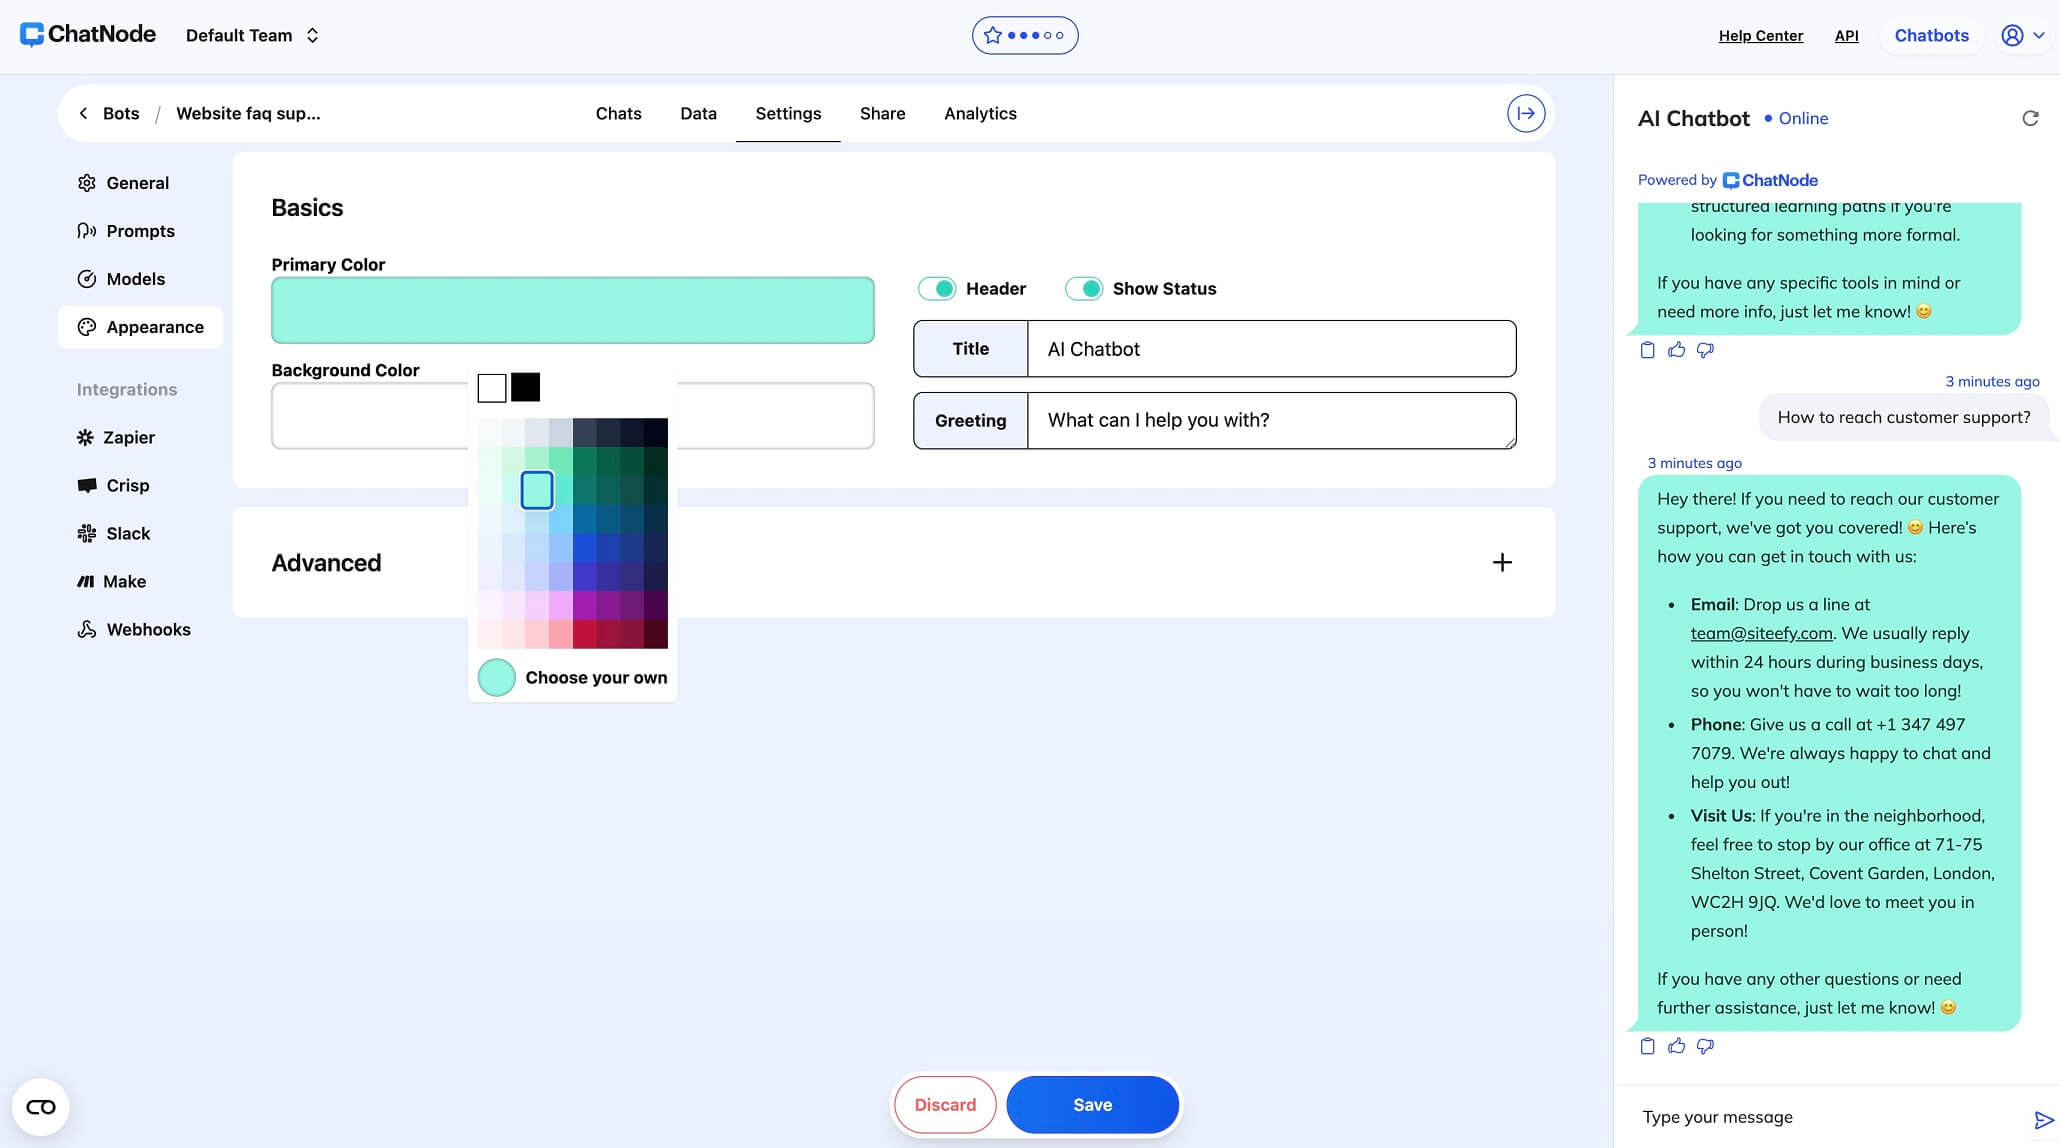This screenshot has height=1148, width=2060.
Task: Open the Prompts settings section
Action: (140, 231)
